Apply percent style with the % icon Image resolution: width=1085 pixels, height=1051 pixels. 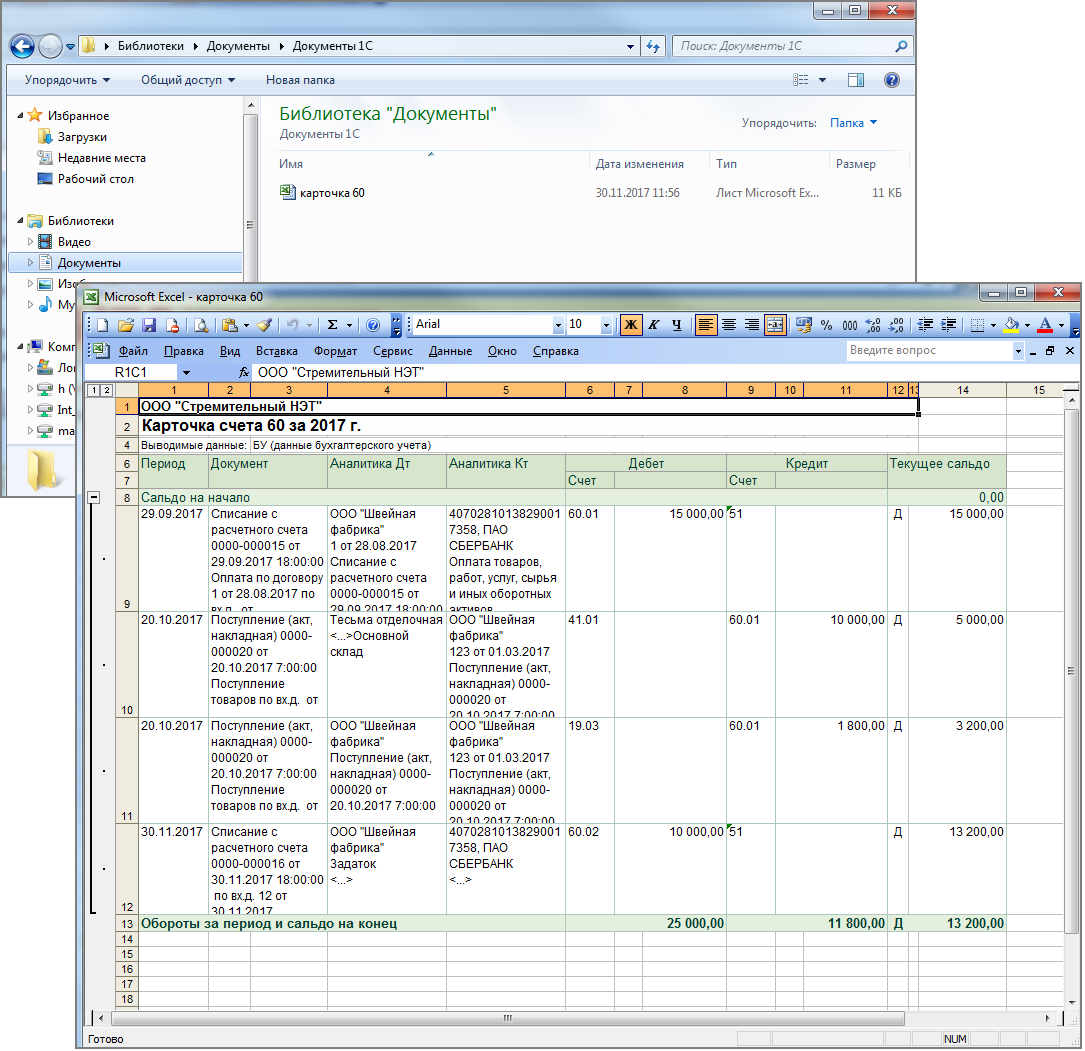[826, 325]
